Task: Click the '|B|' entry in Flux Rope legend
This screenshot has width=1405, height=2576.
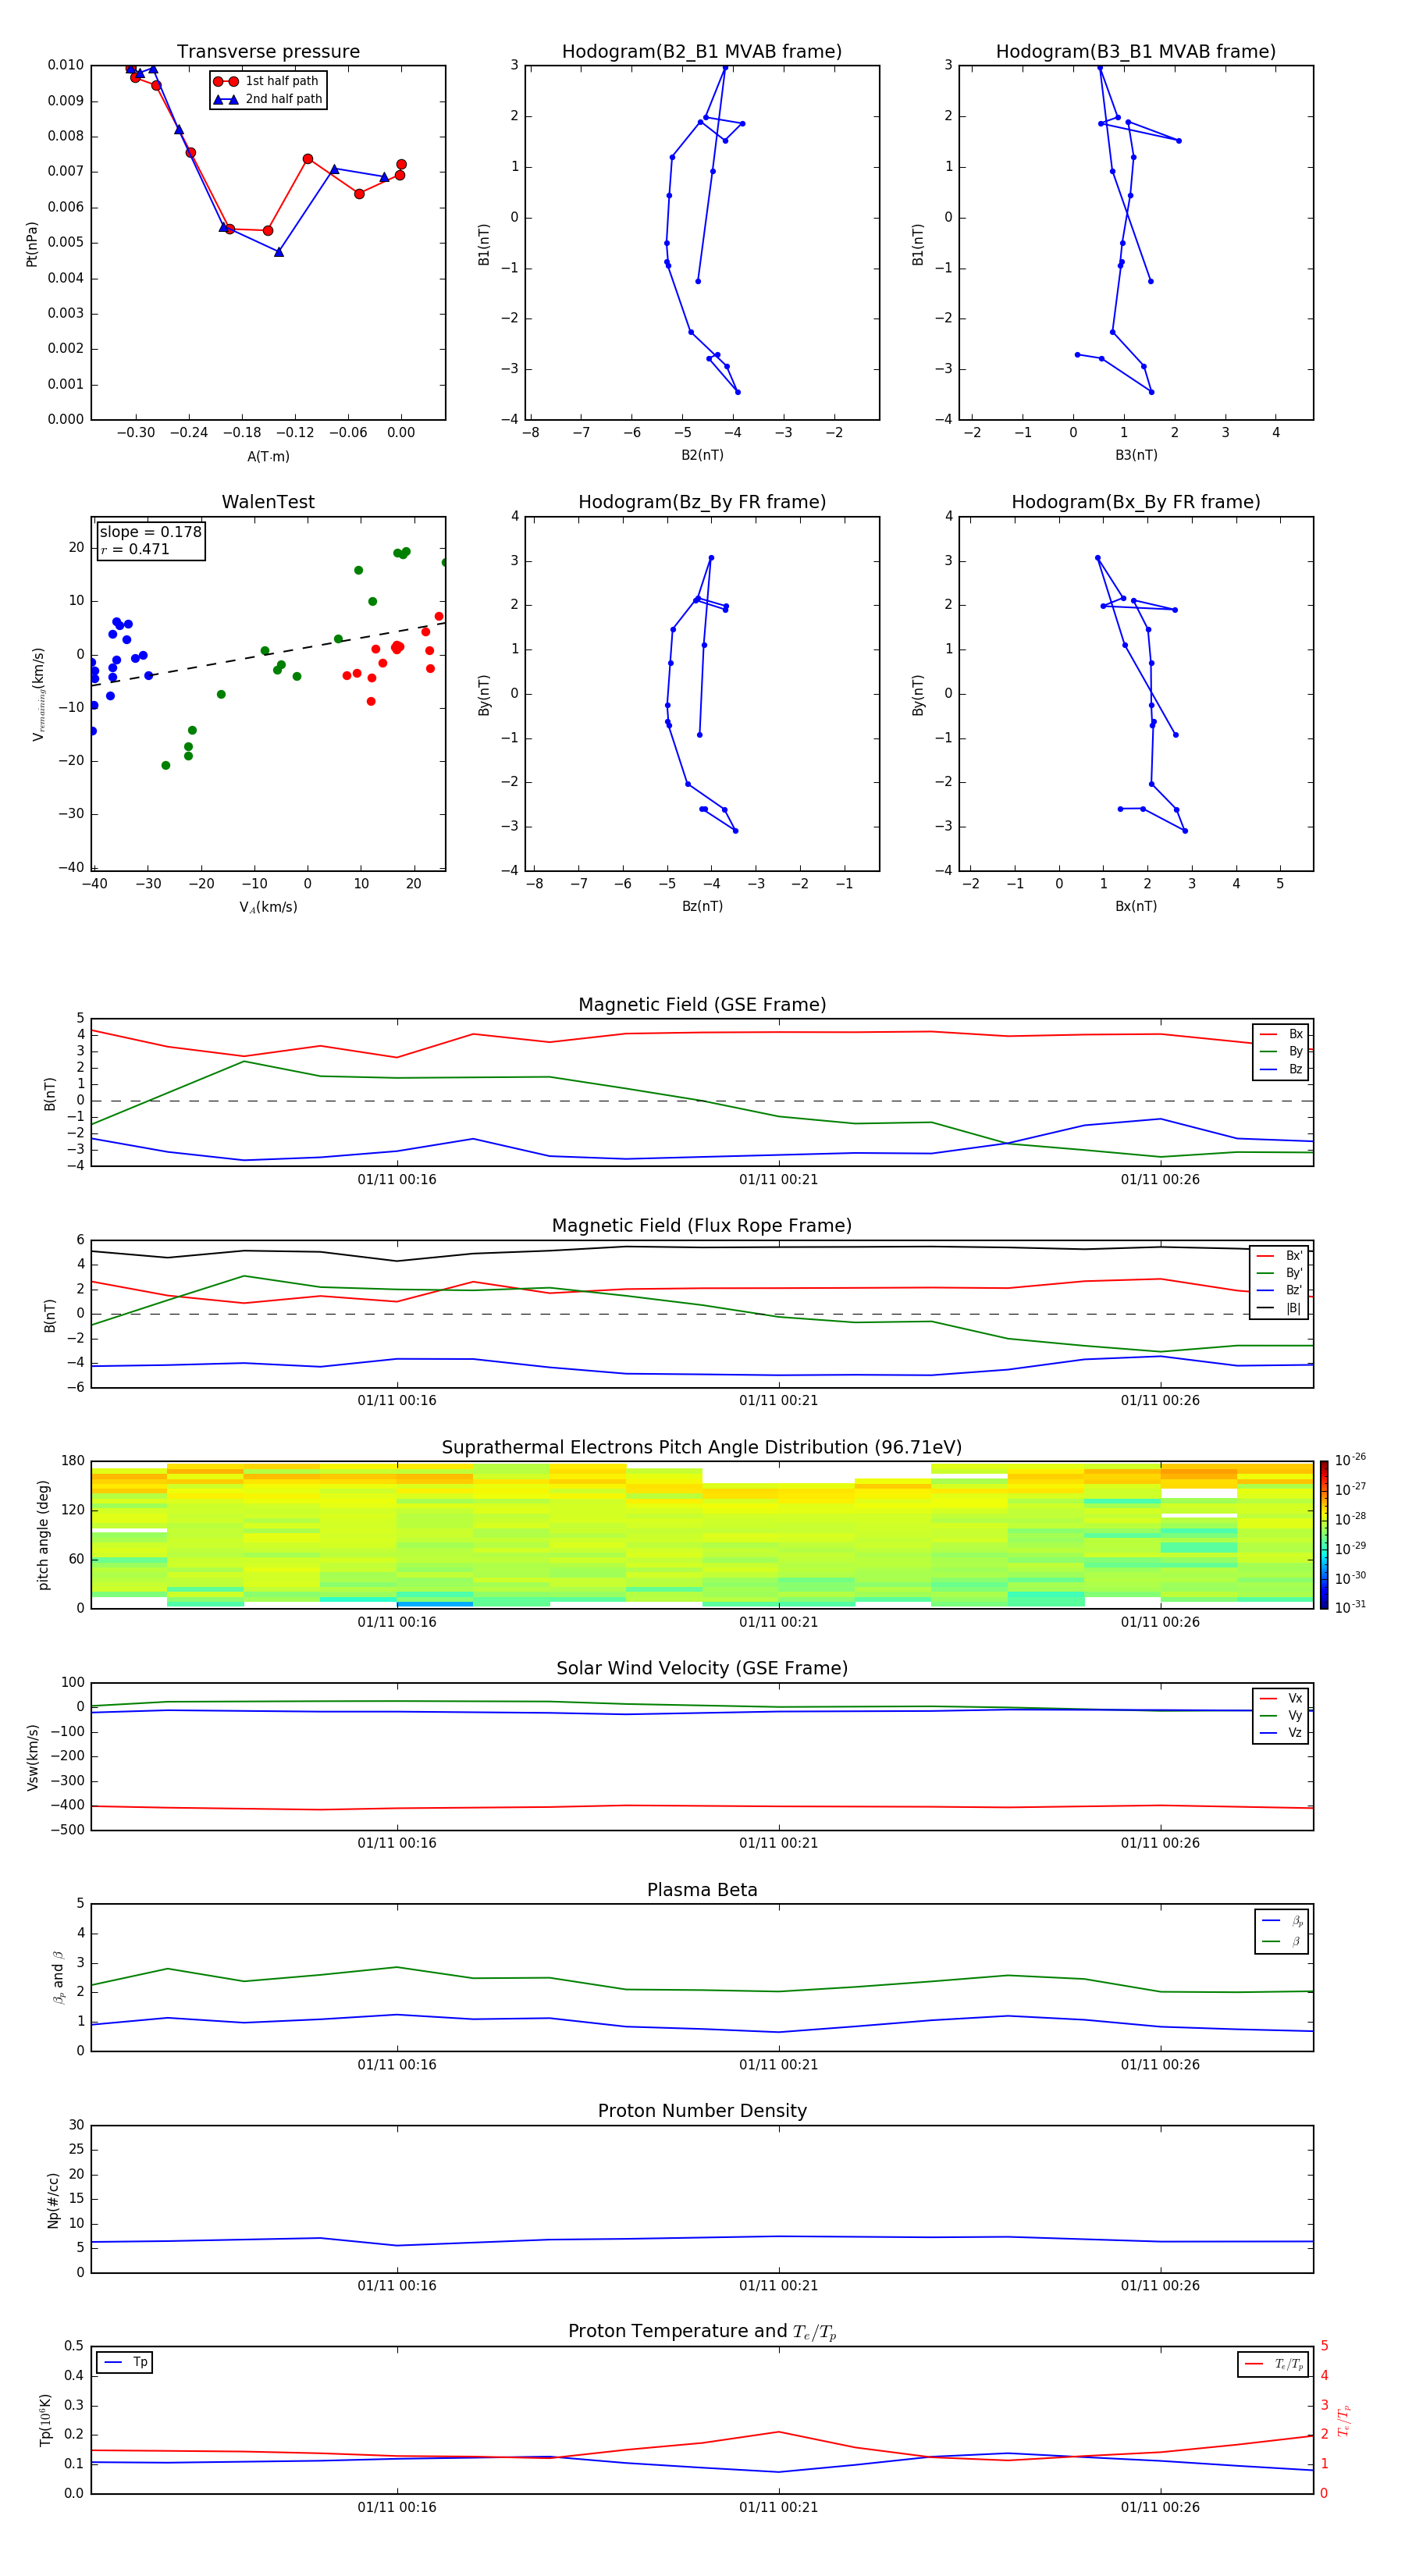Action: tap(1280, 1308)
